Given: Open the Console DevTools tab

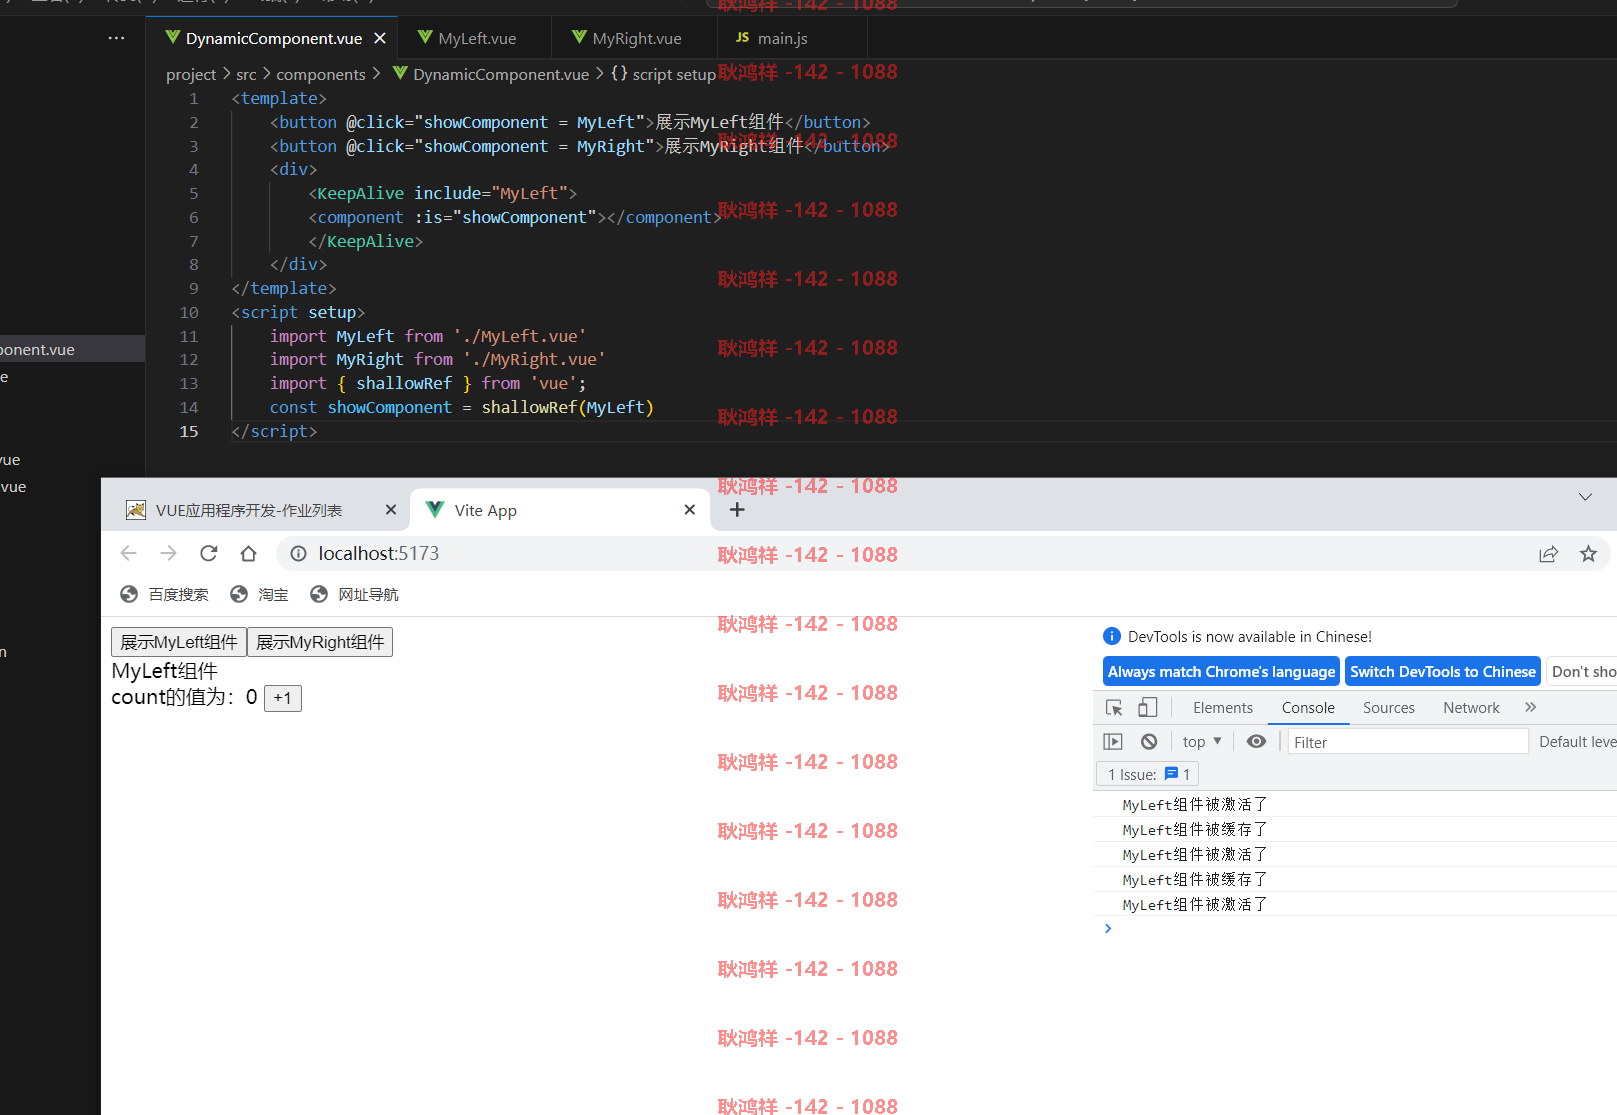Looking at the screenshot, I should tap(1308, 707).
